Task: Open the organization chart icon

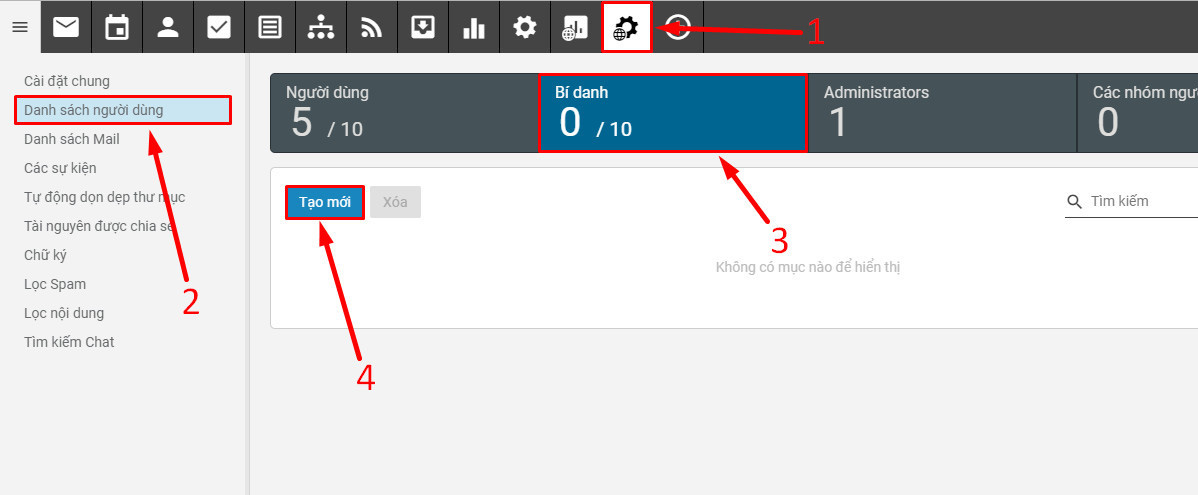Action: pyautogui.click(x=321, y=28)
